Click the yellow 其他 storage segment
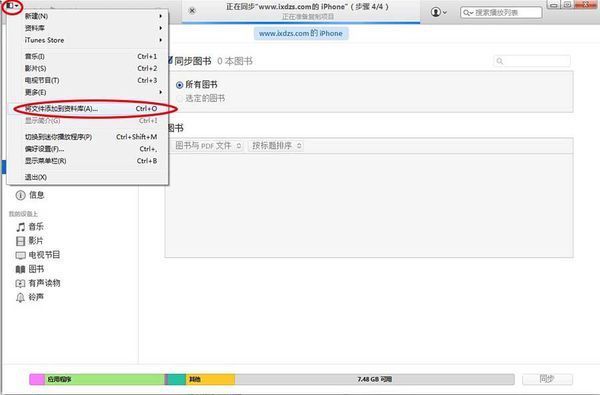The height and width of the screenshot is (395, 600). pyautogui.click(x=210, y=379)
